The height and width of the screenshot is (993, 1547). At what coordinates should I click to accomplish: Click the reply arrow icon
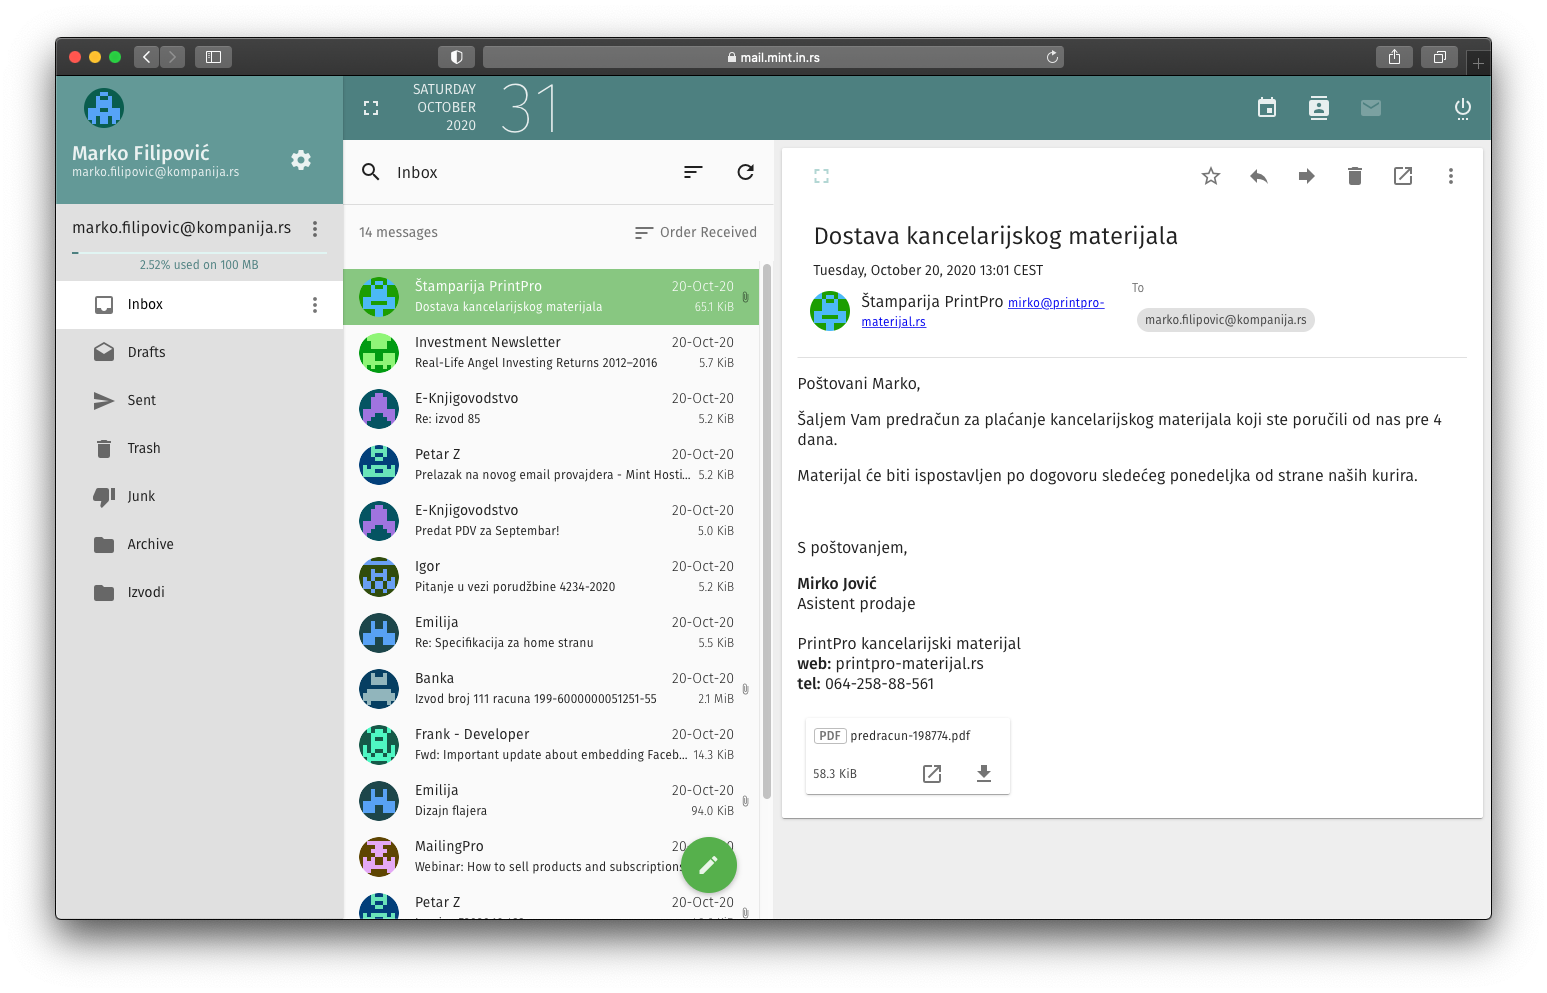[1258, 177]
